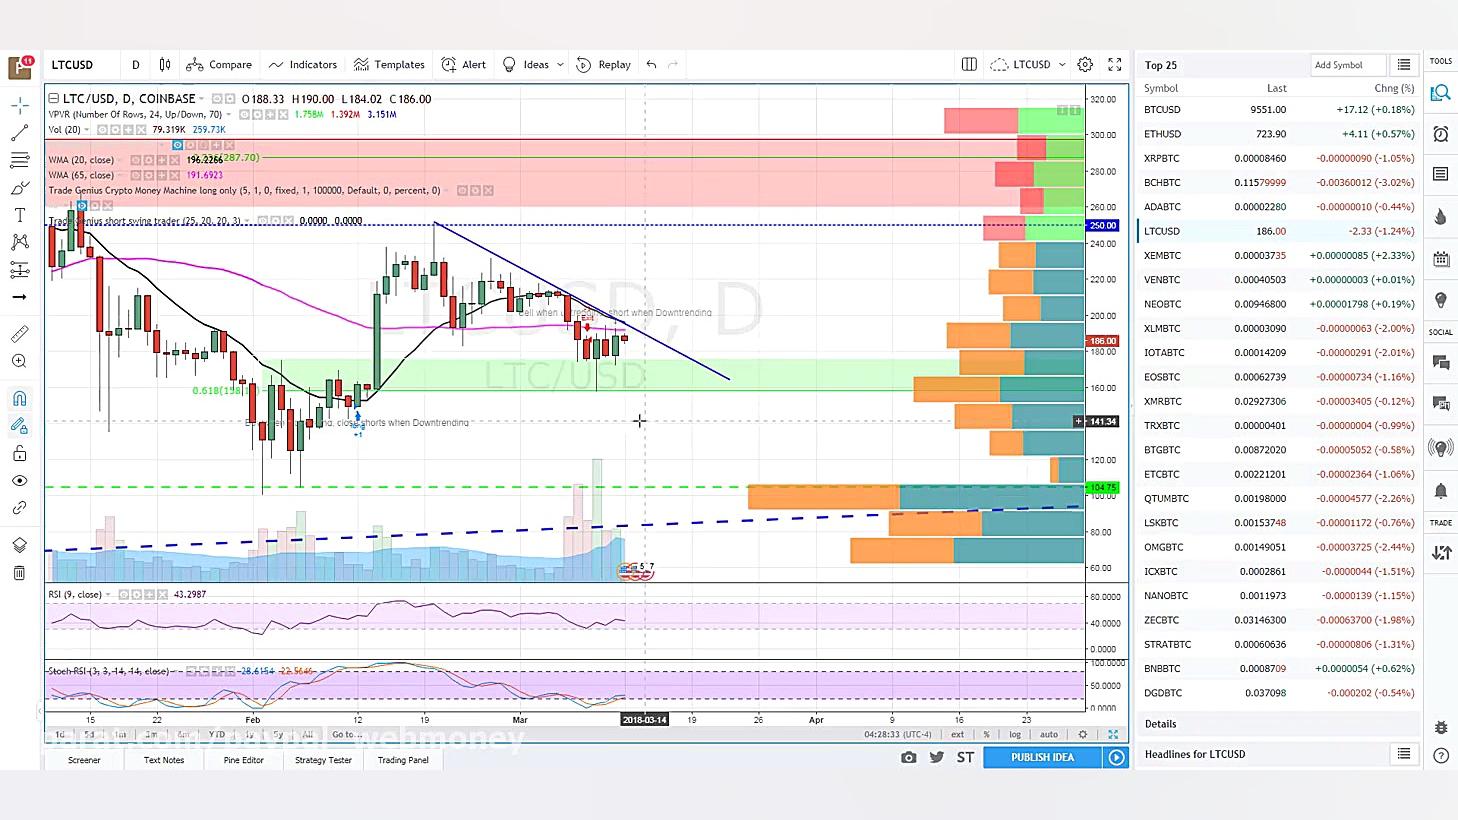Click the PUBLISH IDEA button

pos(1042,758)
